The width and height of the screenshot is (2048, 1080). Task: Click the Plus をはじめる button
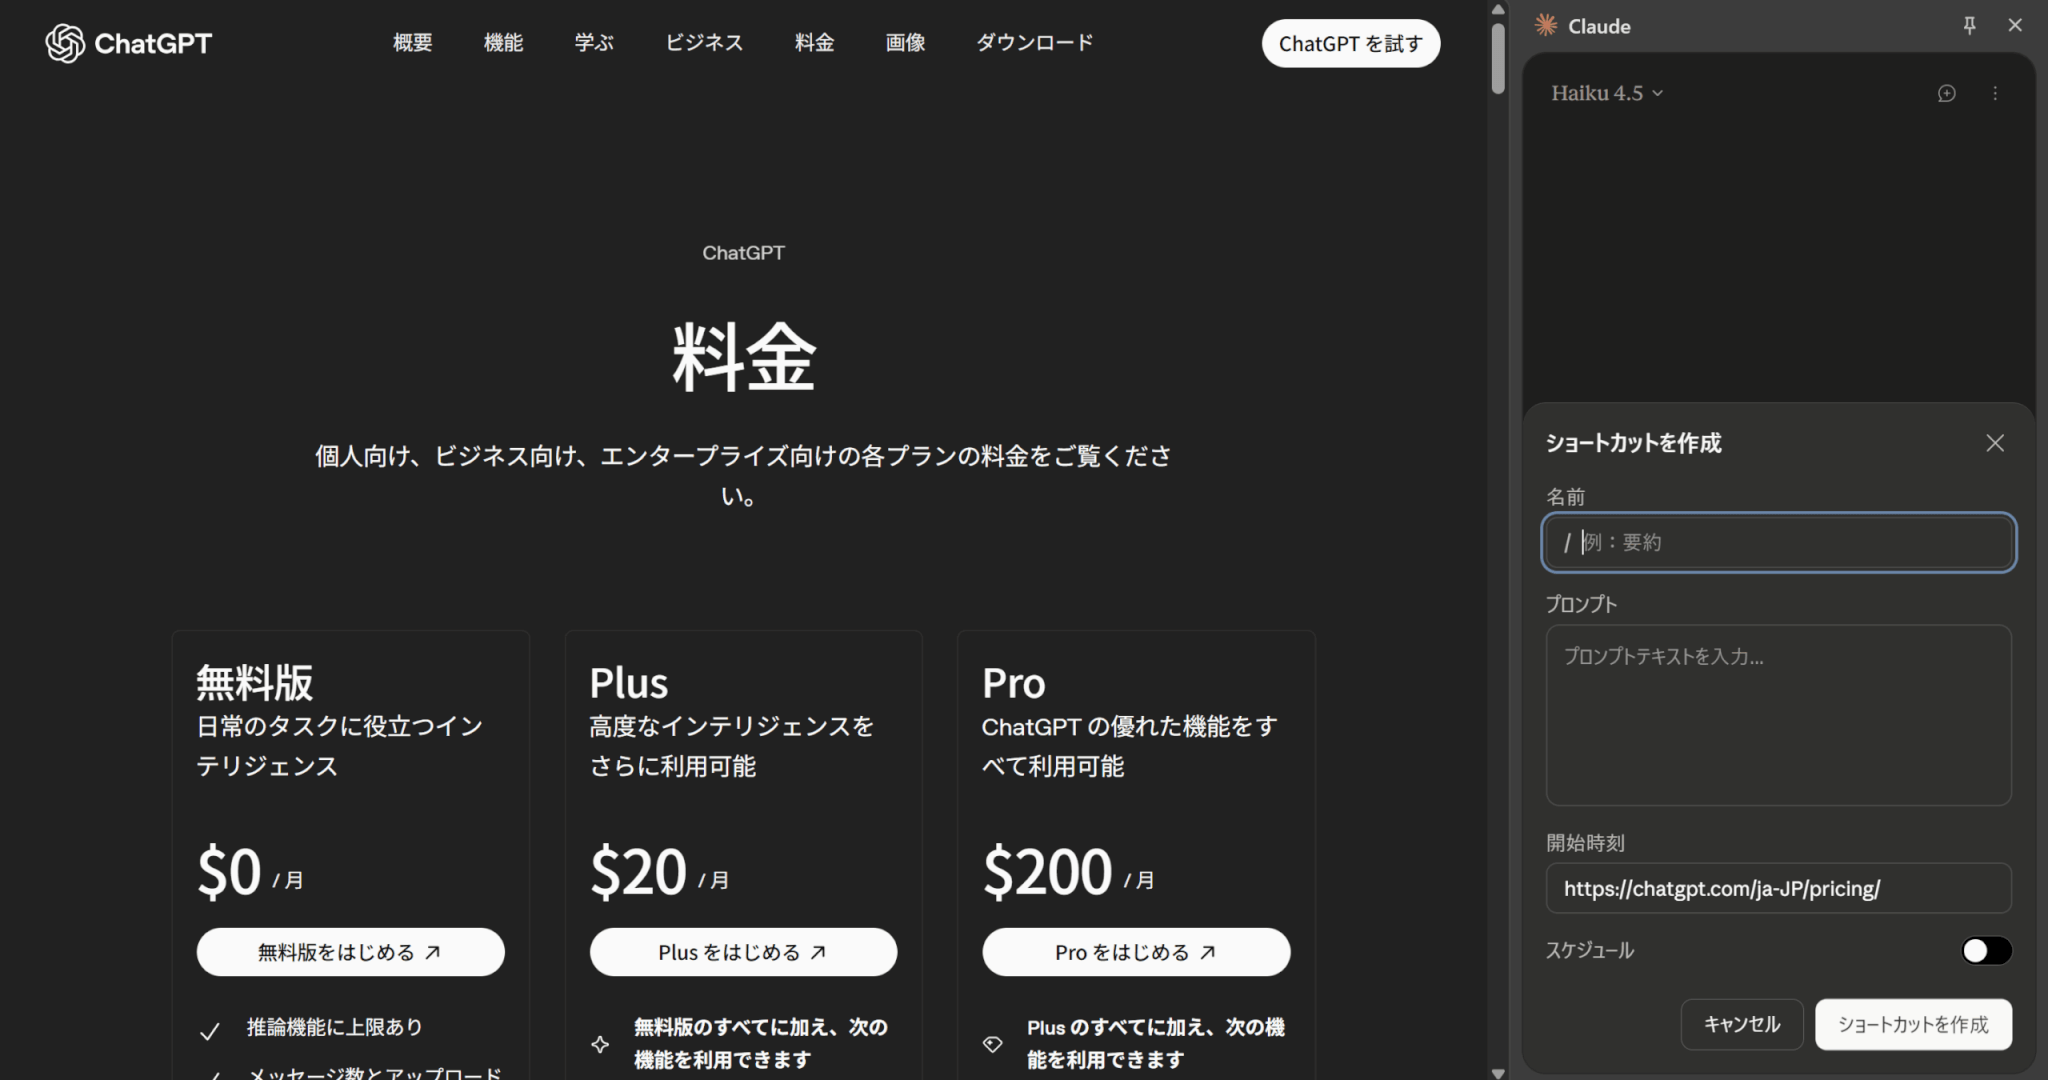742,952
